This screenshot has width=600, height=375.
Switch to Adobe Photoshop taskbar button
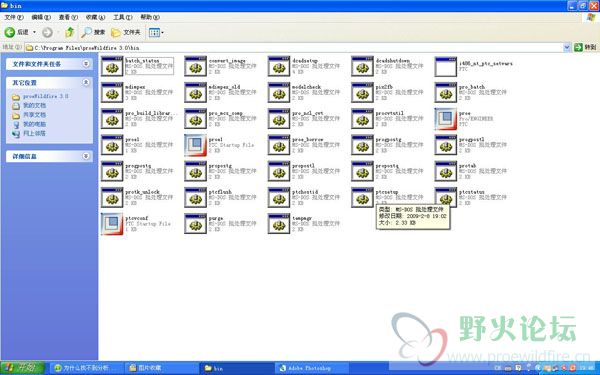coord(311,368)
